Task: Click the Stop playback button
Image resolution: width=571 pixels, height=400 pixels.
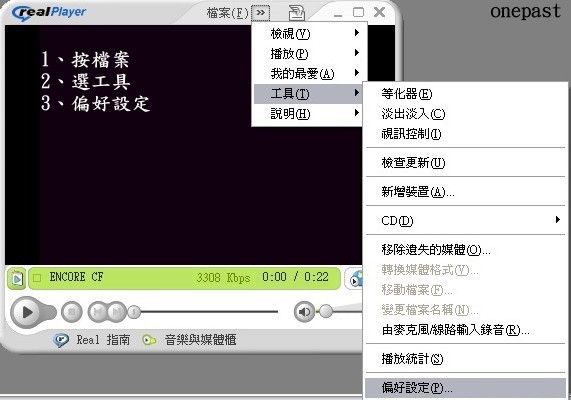Action: coord(72,312)
